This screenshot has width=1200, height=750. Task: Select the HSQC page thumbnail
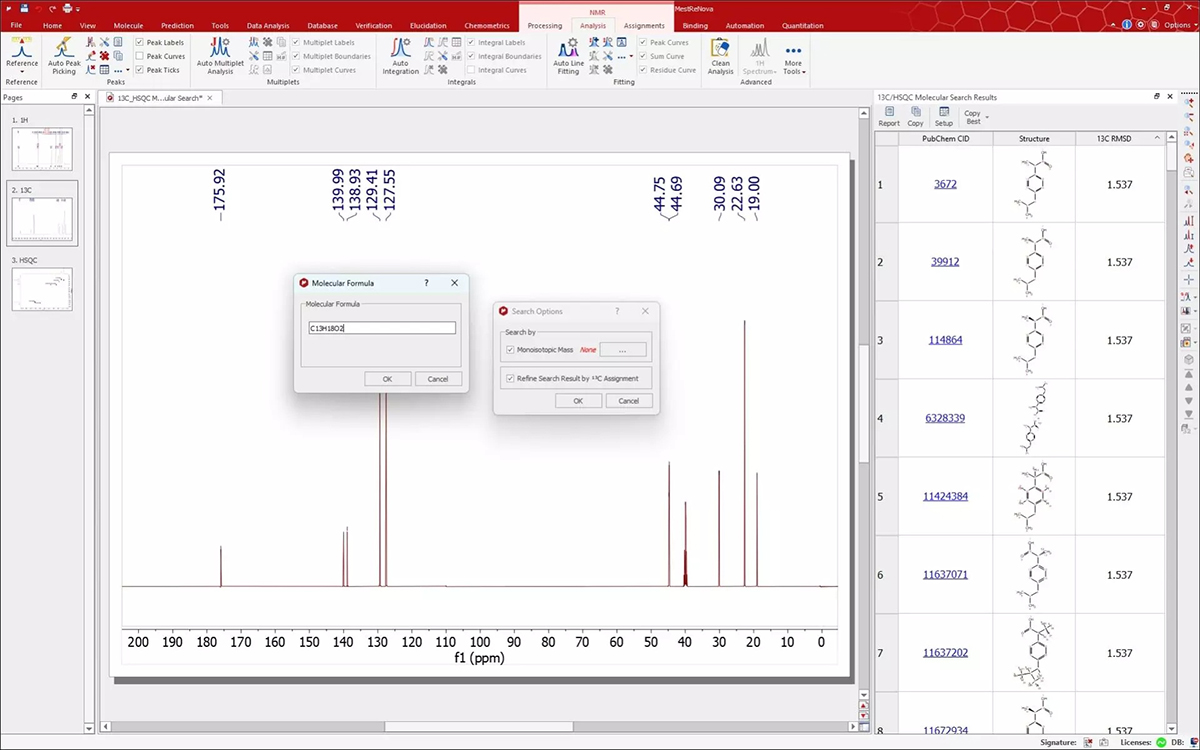[42, 290]
